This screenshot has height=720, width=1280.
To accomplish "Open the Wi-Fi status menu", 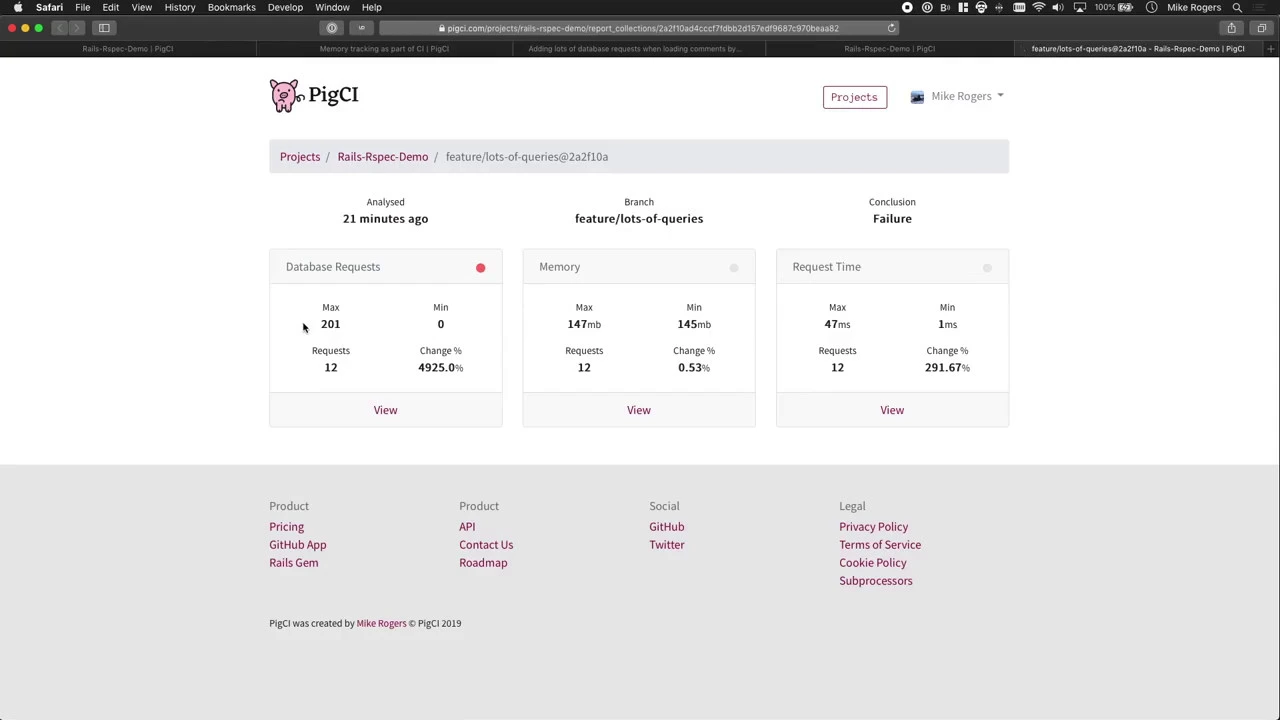I will (x=1039, y=7).
